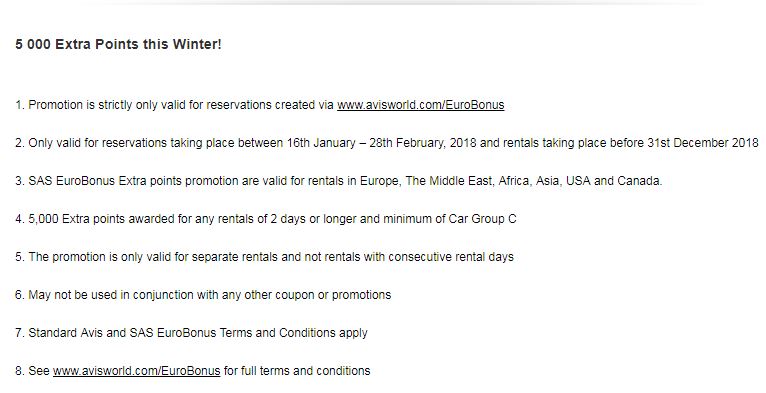Click term 4 about 5,000 Extra points awarded
Screen dimensions: 766x393
click(266, 219)
